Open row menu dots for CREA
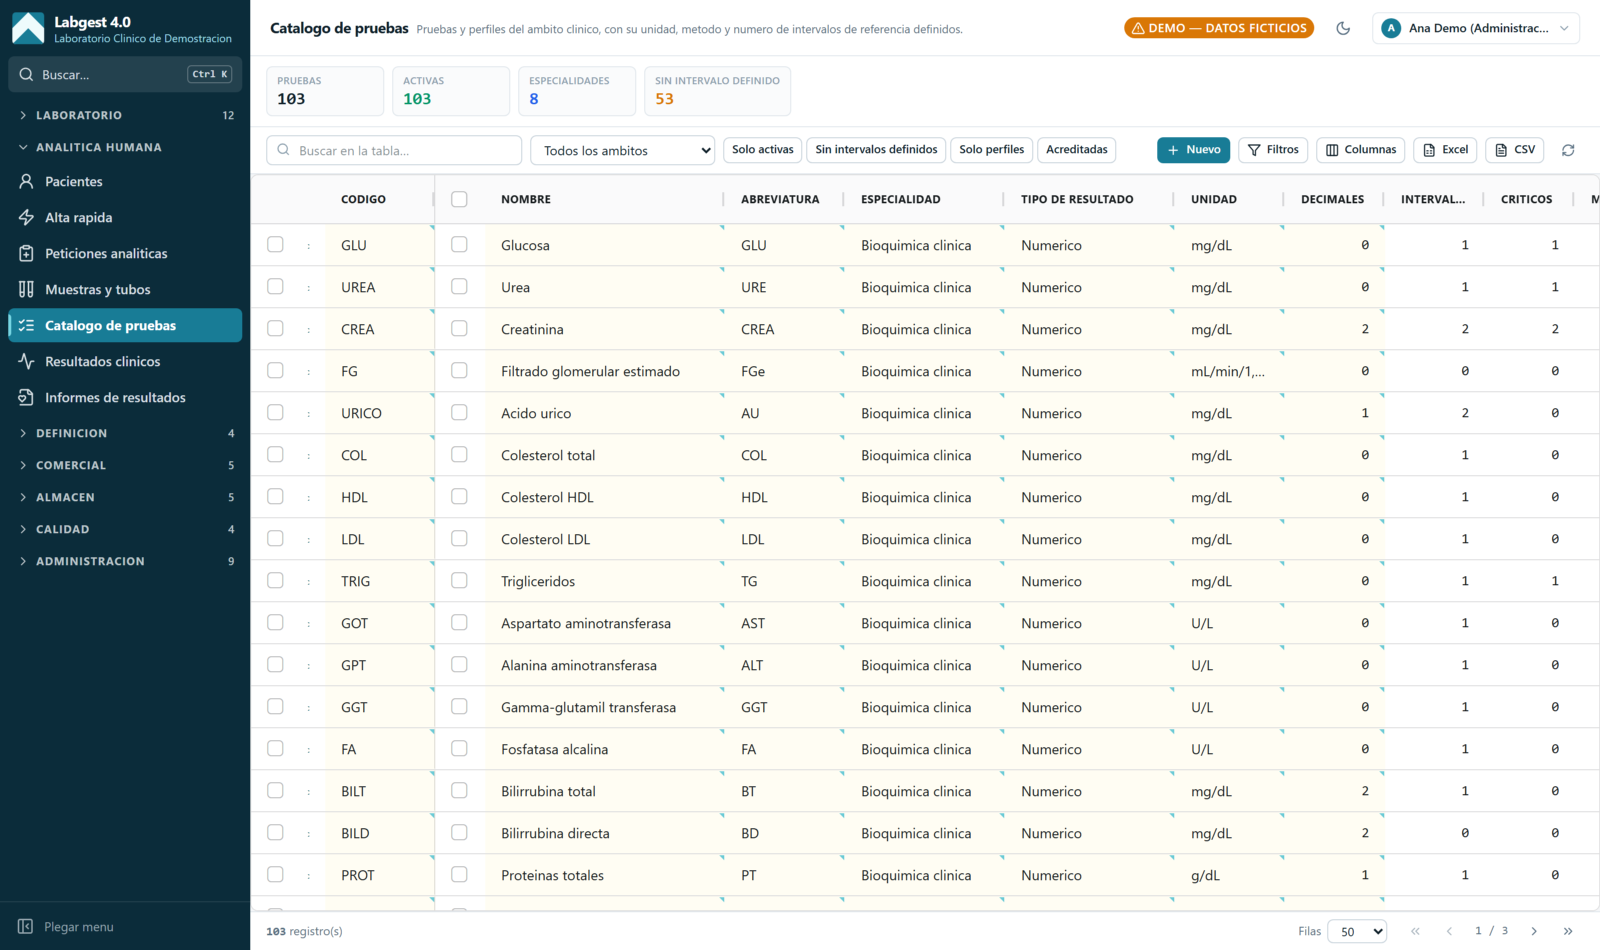Viewport: 1600px width, 950px height. (308, 329)
